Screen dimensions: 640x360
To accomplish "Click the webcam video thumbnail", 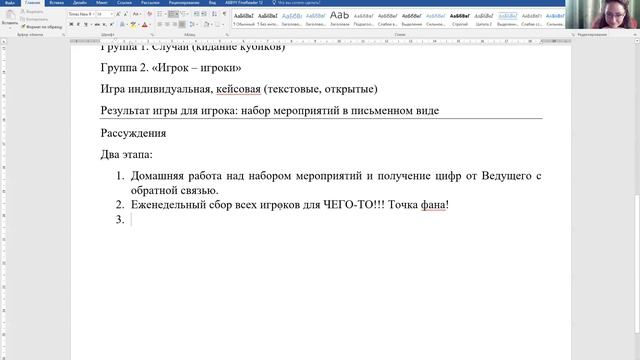I will click(602, 14).
